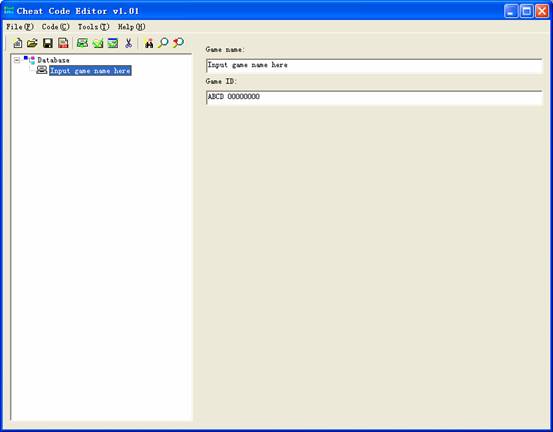Click the blue-topped green code icon
Image resolution: width=553 pixels, height=432 pixels.
(x=113, y=43)
